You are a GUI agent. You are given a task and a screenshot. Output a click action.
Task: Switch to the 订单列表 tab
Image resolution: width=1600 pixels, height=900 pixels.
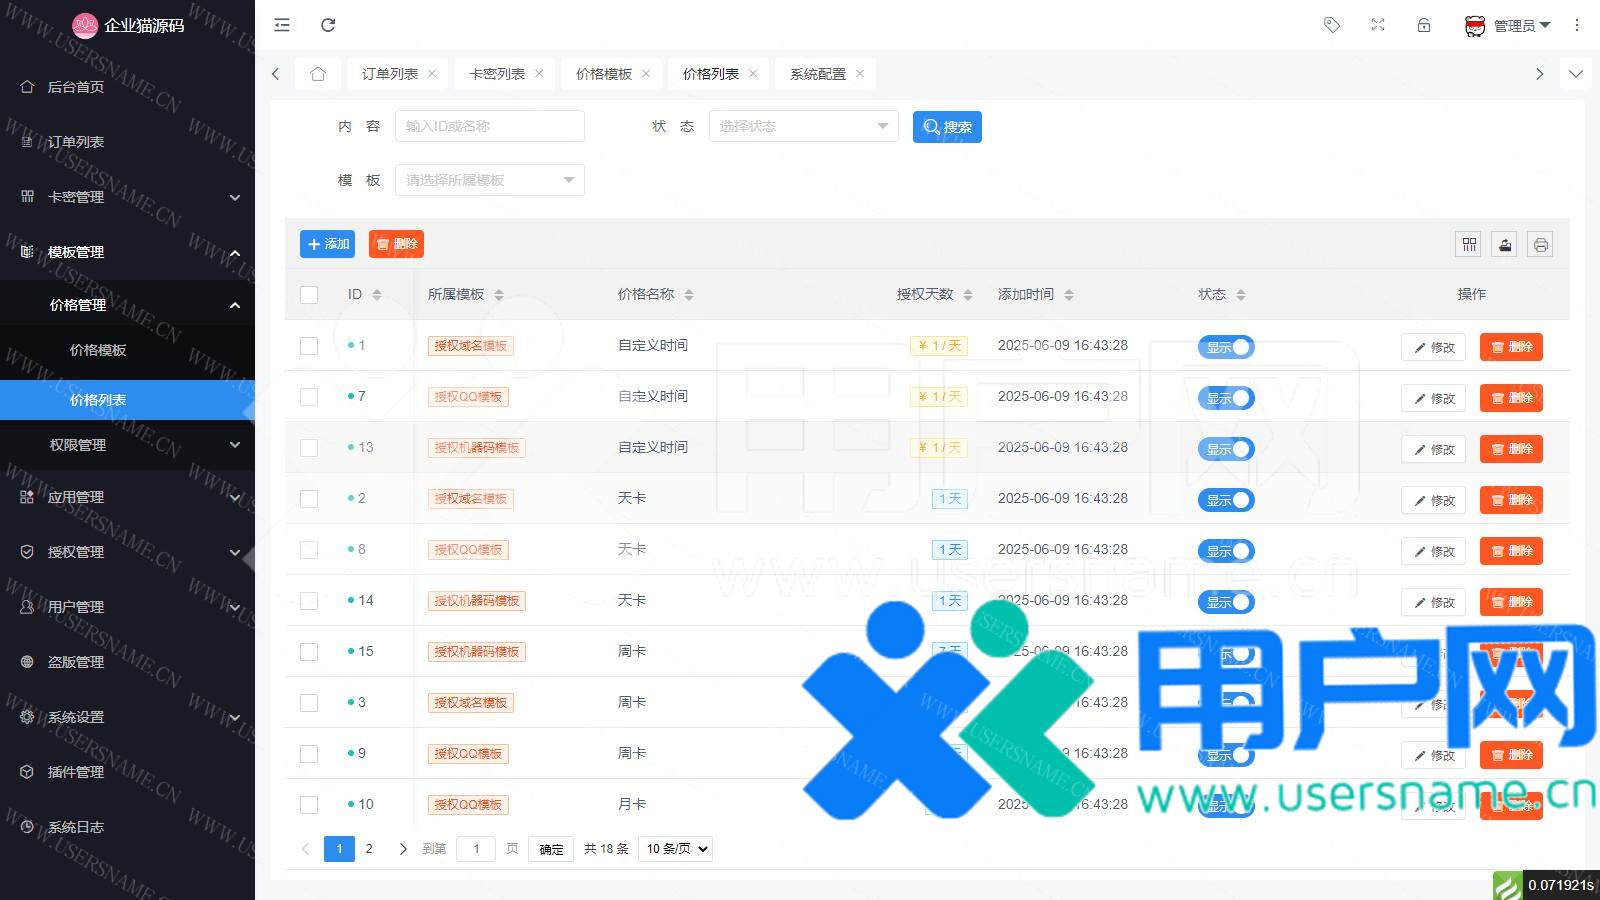(x=389, y=74)
